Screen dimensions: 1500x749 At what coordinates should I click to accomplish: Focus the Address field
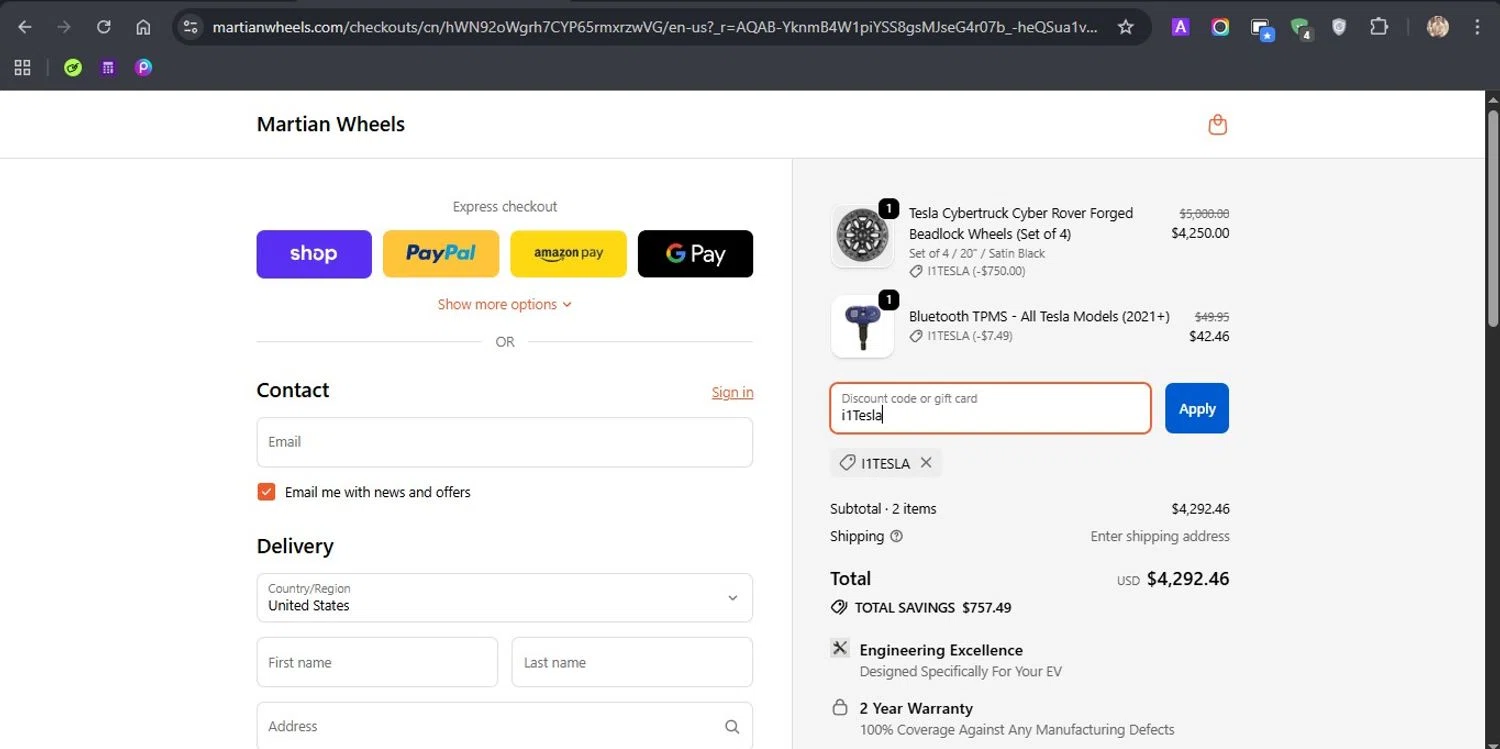coord(504,726)
